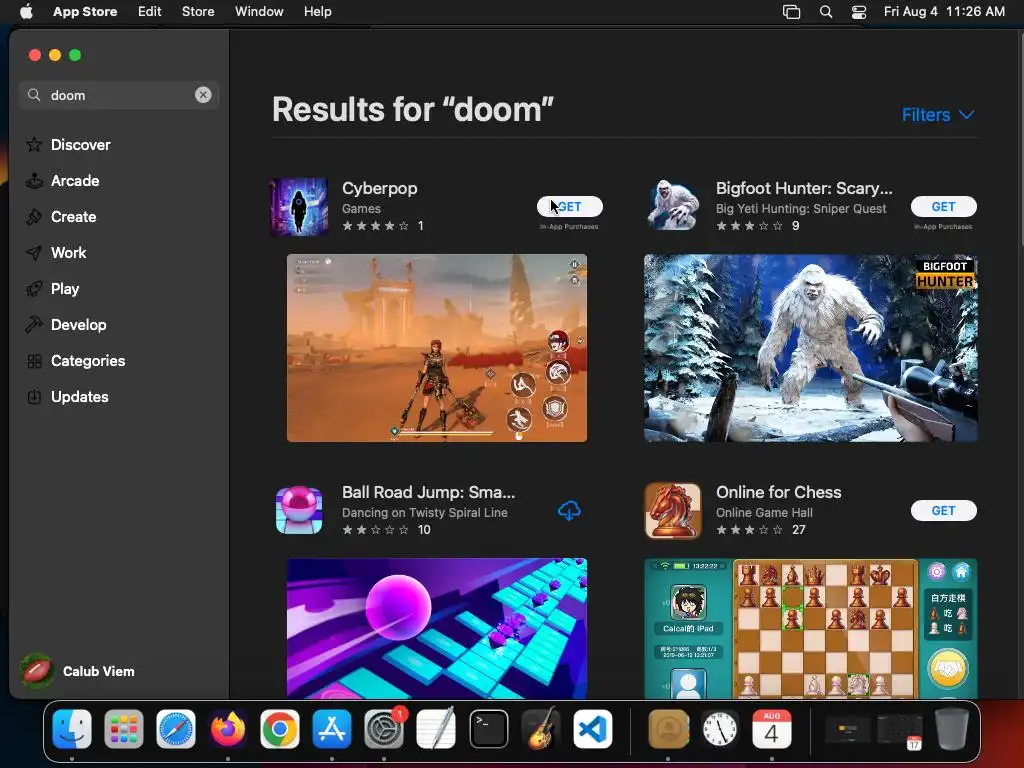Open Online for Chess app icon

tap(673, 511)
